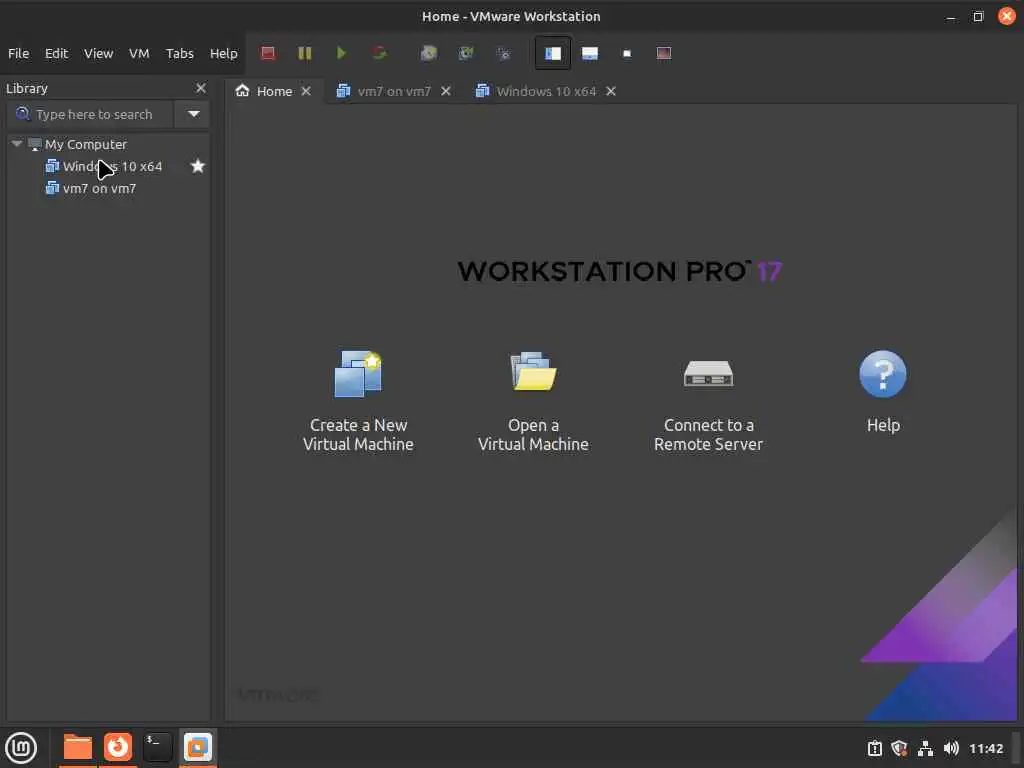Open the File menu
1024x768 pixels.
pos(18,53)
